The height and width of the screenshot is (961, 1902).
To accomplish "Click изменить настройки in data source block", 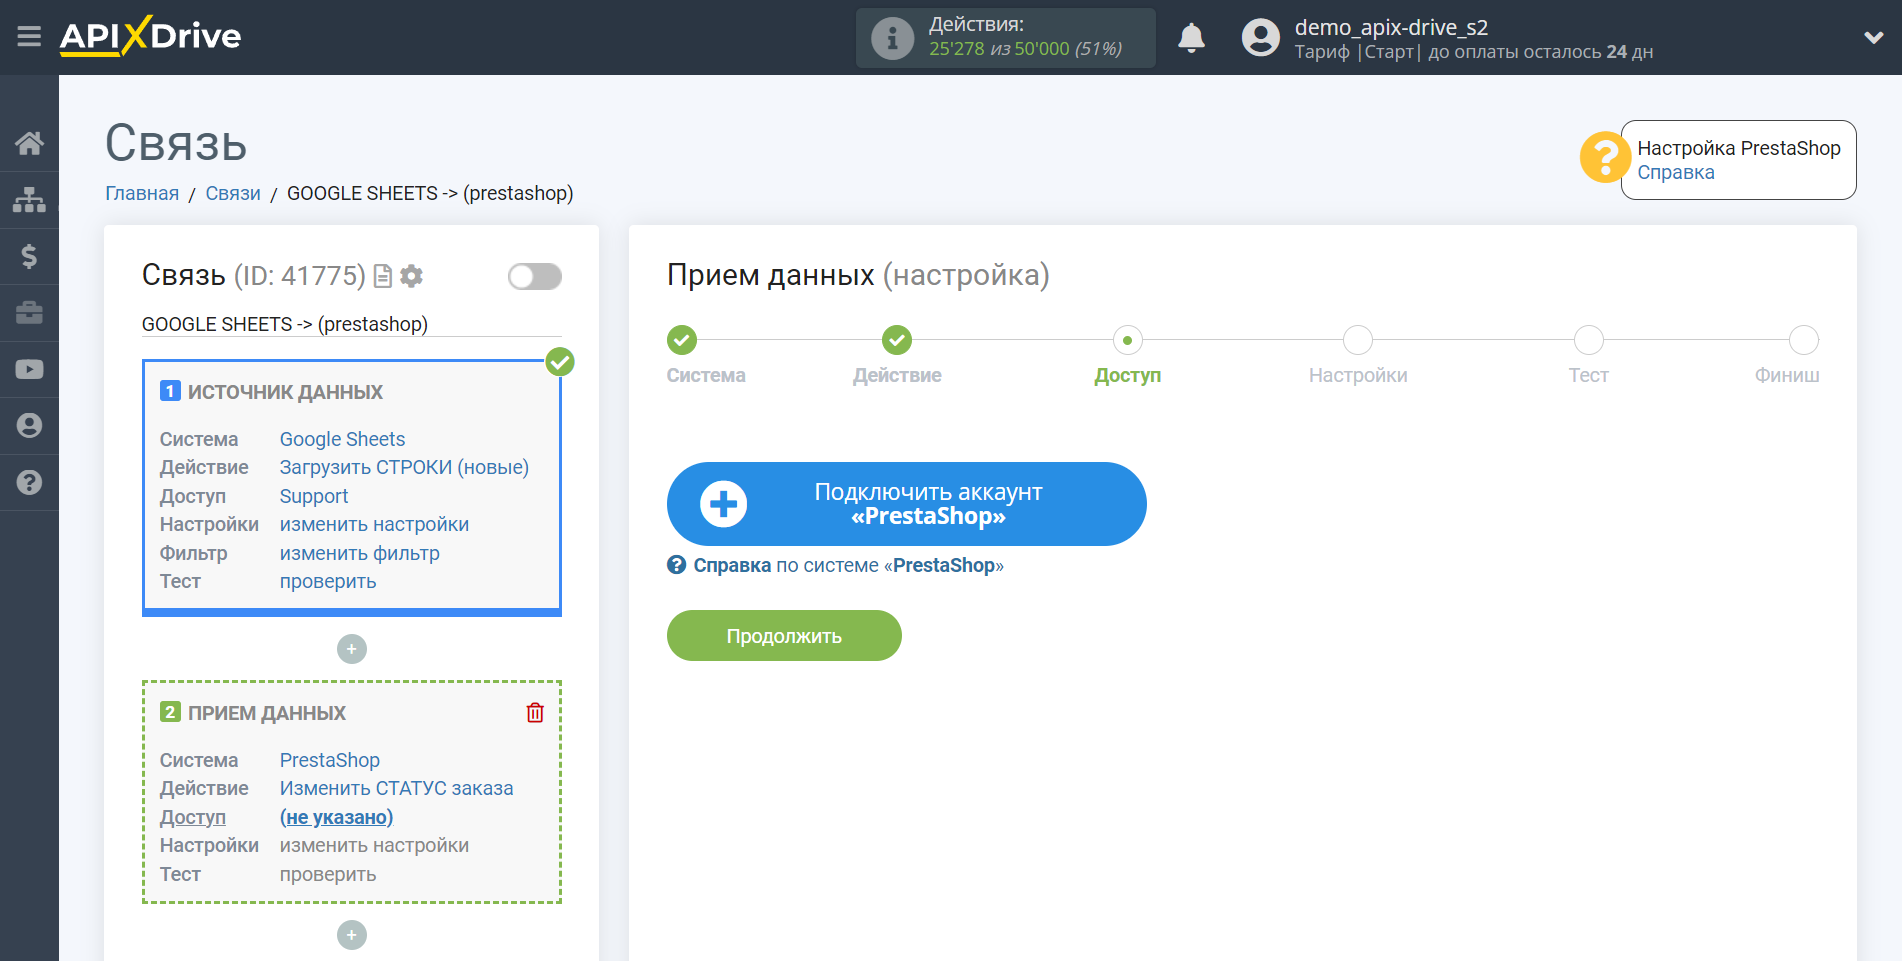I will click(374, 524).
